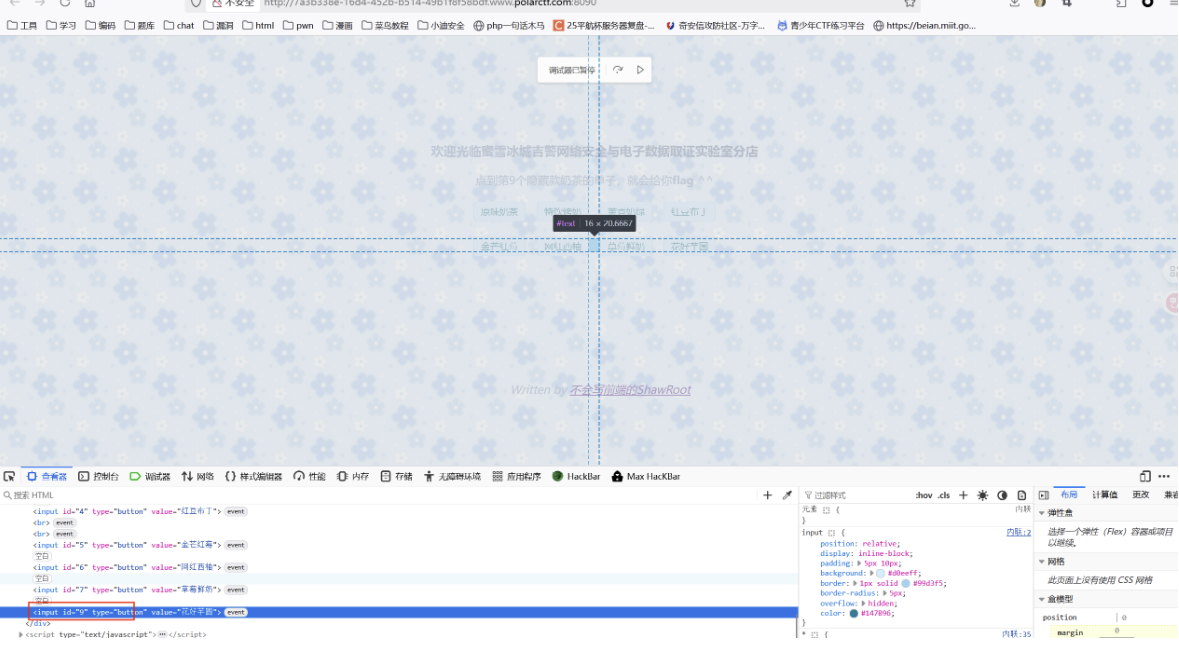Expand the background shorthand property
1179x645 pixels.
point(871,574)
